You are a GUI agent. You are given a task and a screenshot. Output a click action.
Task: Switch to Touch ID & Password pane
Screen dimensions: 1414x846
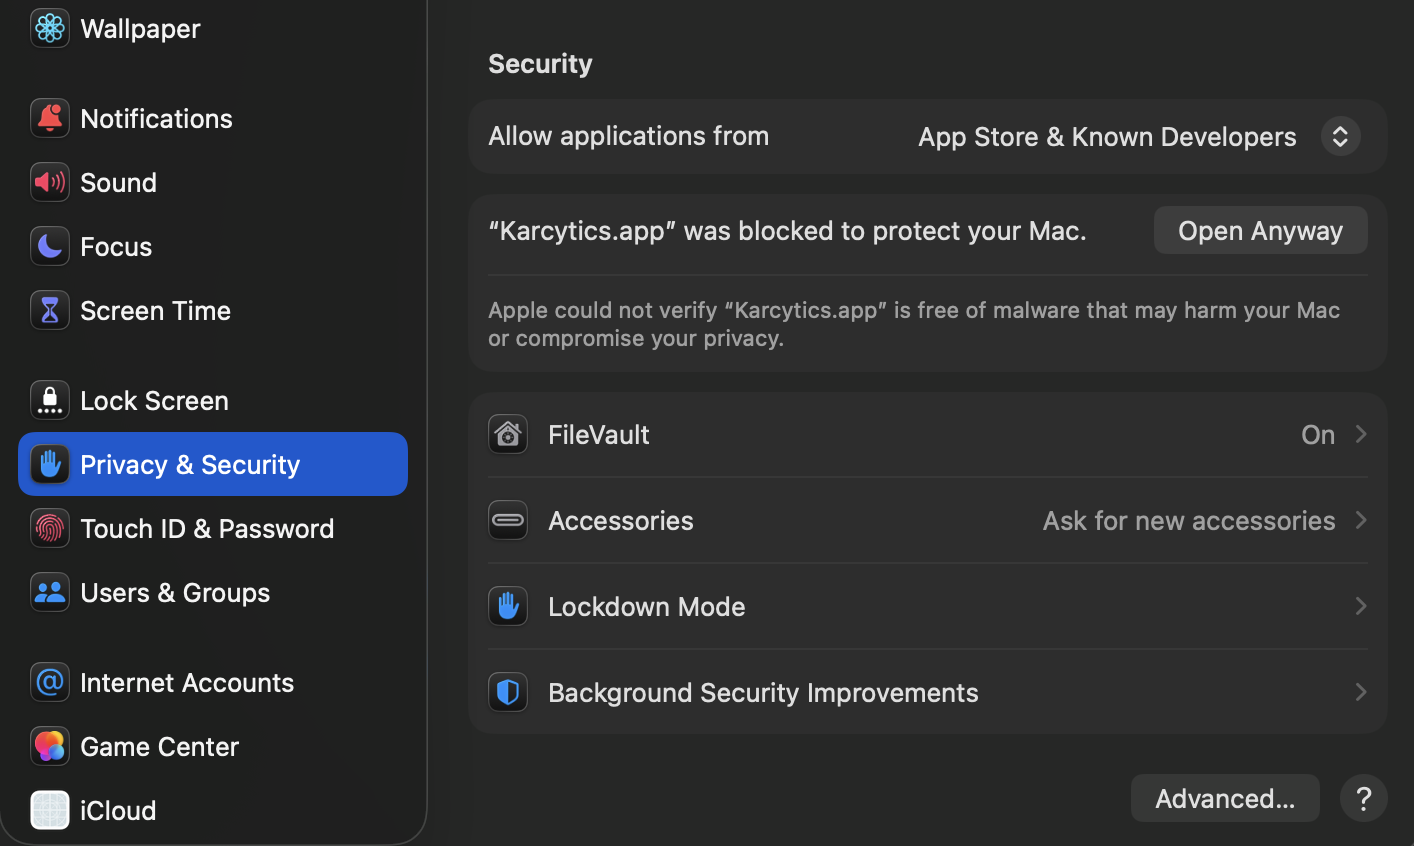point(213,528)
